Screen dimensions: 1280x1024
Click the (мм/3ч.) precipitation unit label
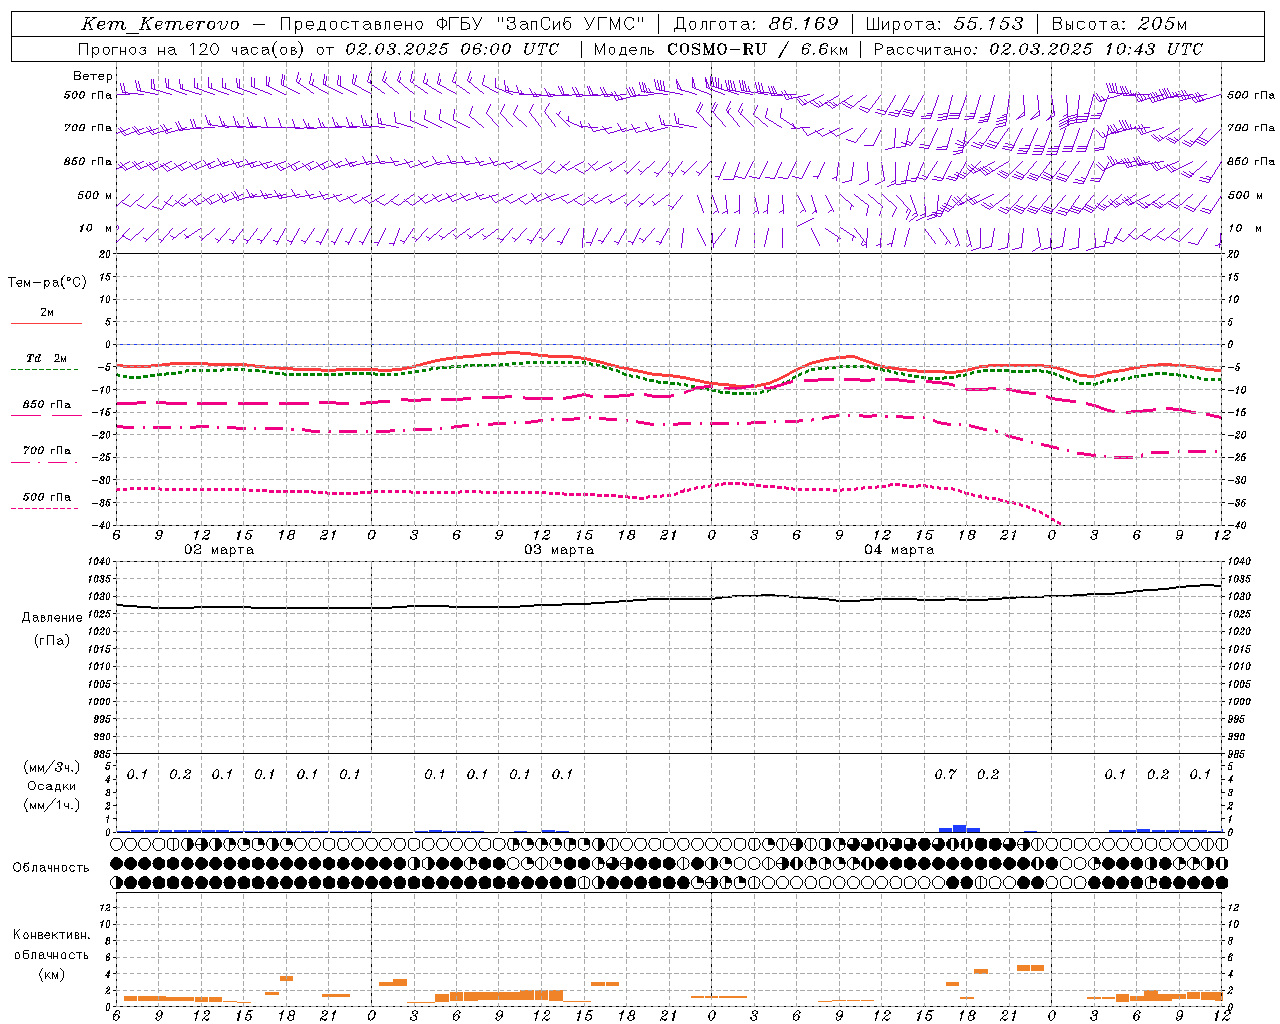51,767
